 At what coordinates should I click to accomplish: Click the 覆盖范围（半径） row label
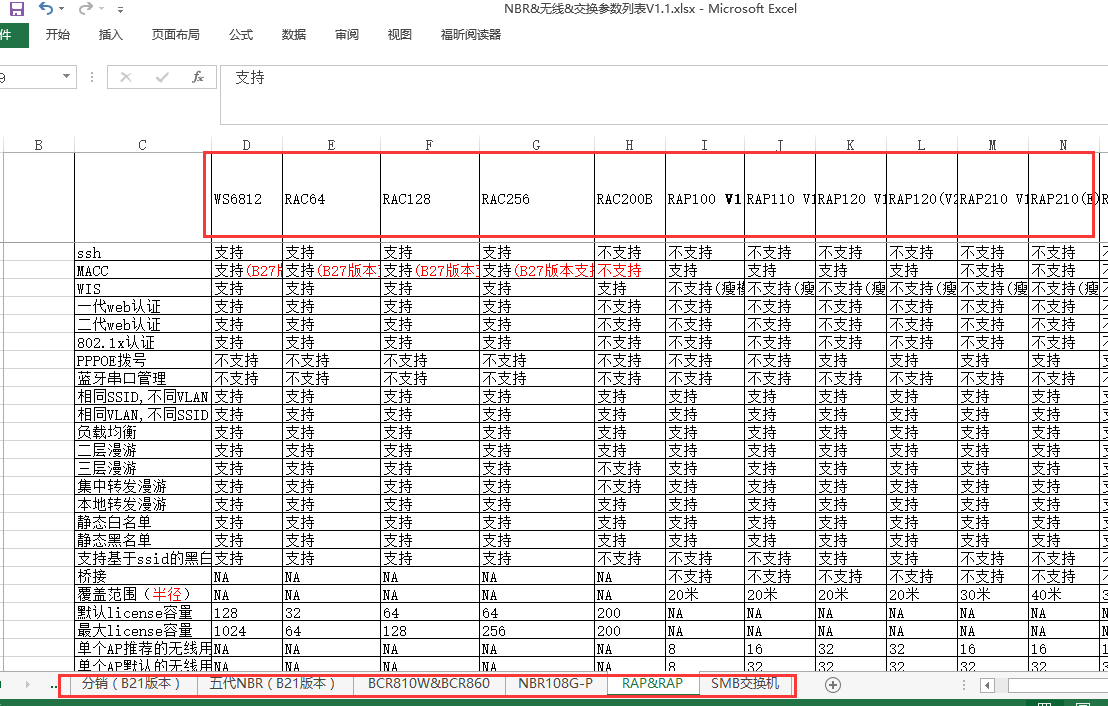coord(143,594)
